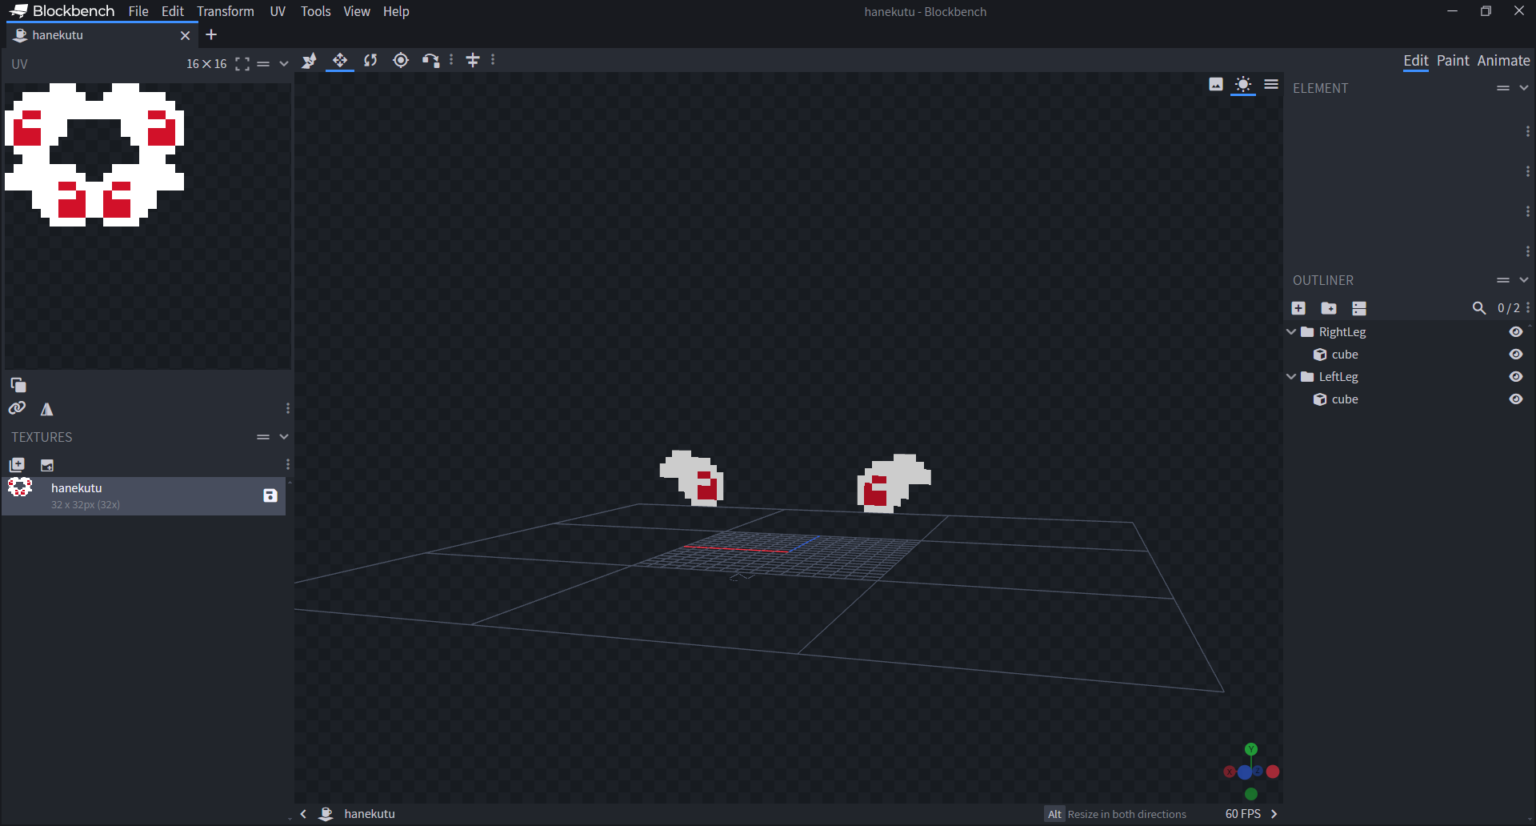The height and width of the screenshot is (826, 1536).
Task: Open the Transform menu
Action: pyautogui.click(x=225, y=11)
